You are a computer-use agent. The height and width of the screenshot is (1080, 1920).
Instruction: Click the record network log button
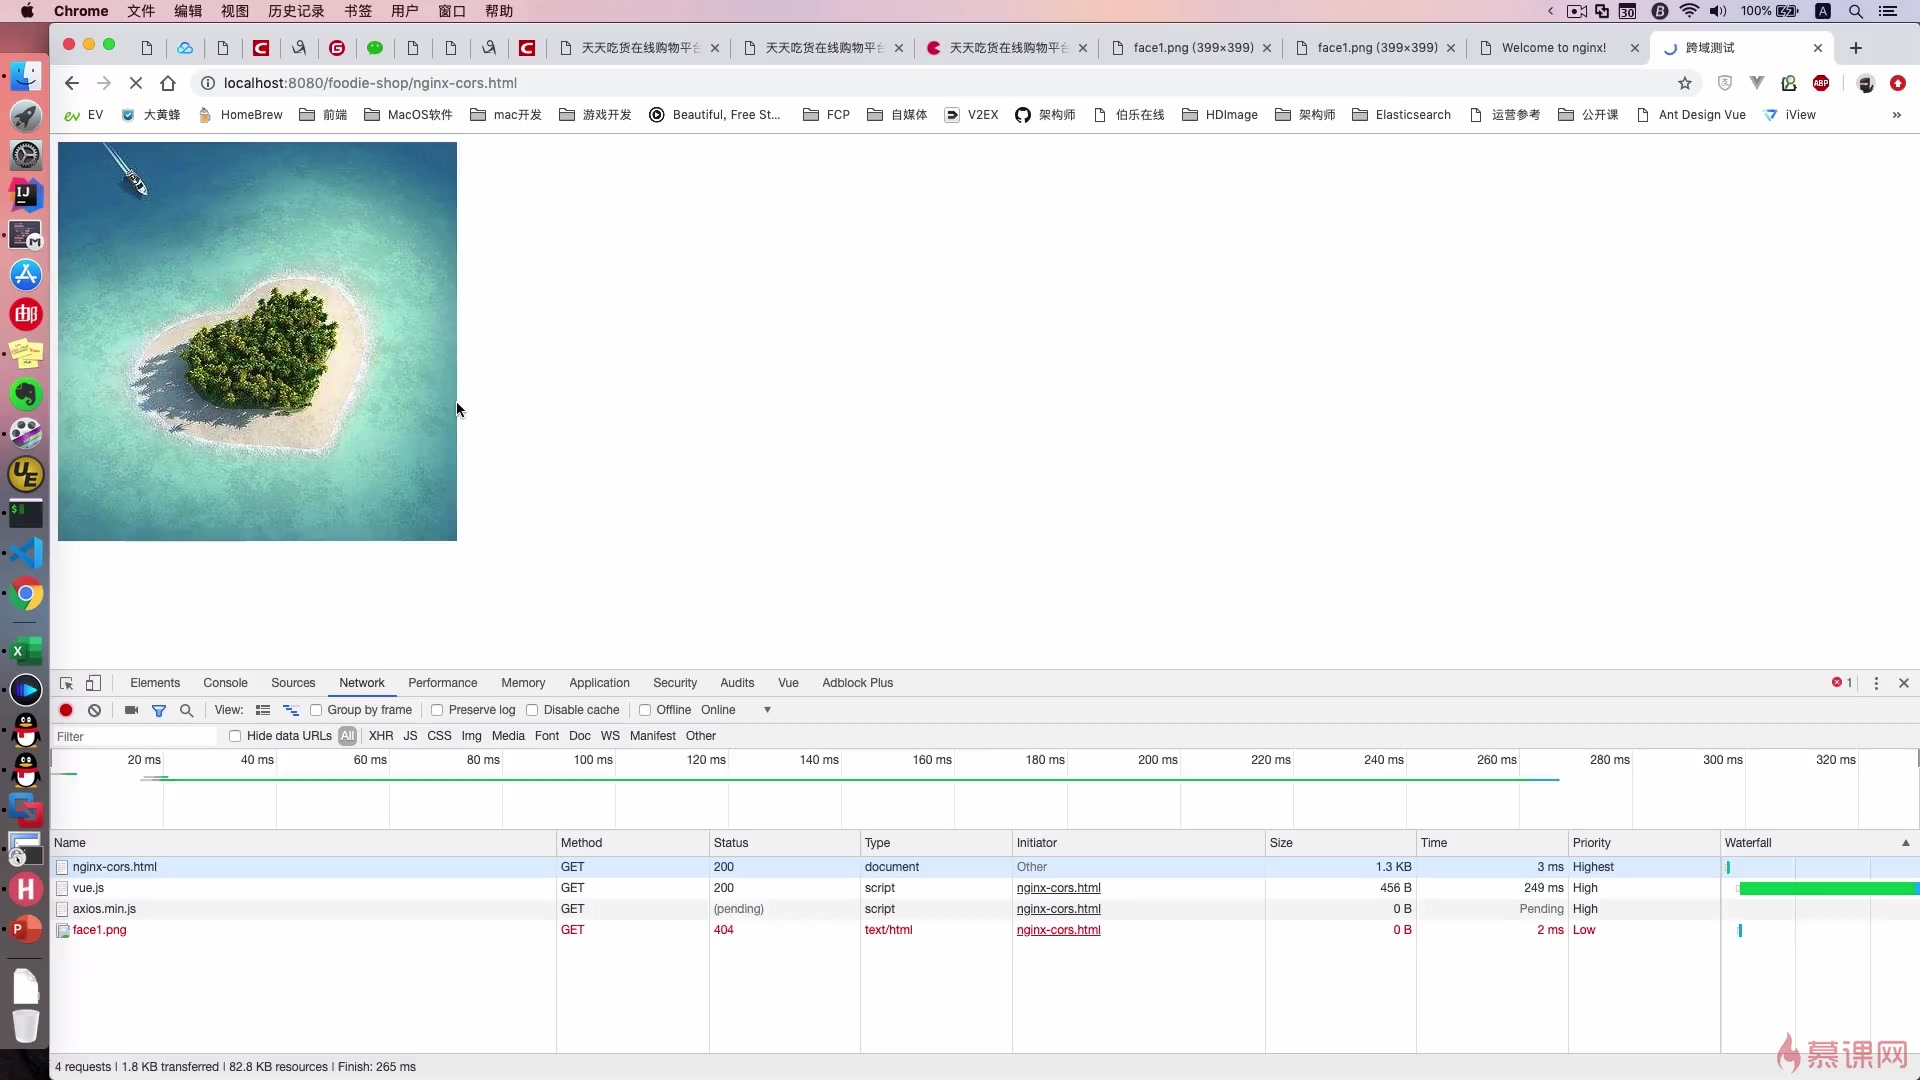point(66,710)
